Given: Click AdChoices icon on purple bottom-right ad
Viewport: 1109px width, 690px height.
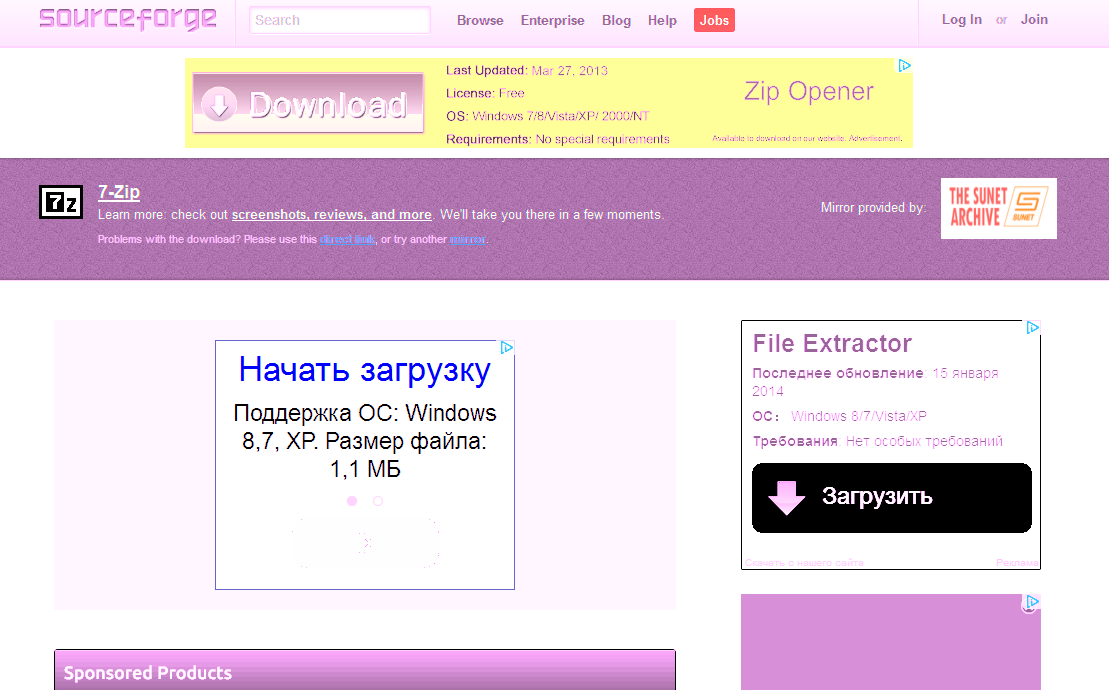Looking at the screenshot, I should click(1032, 602).
